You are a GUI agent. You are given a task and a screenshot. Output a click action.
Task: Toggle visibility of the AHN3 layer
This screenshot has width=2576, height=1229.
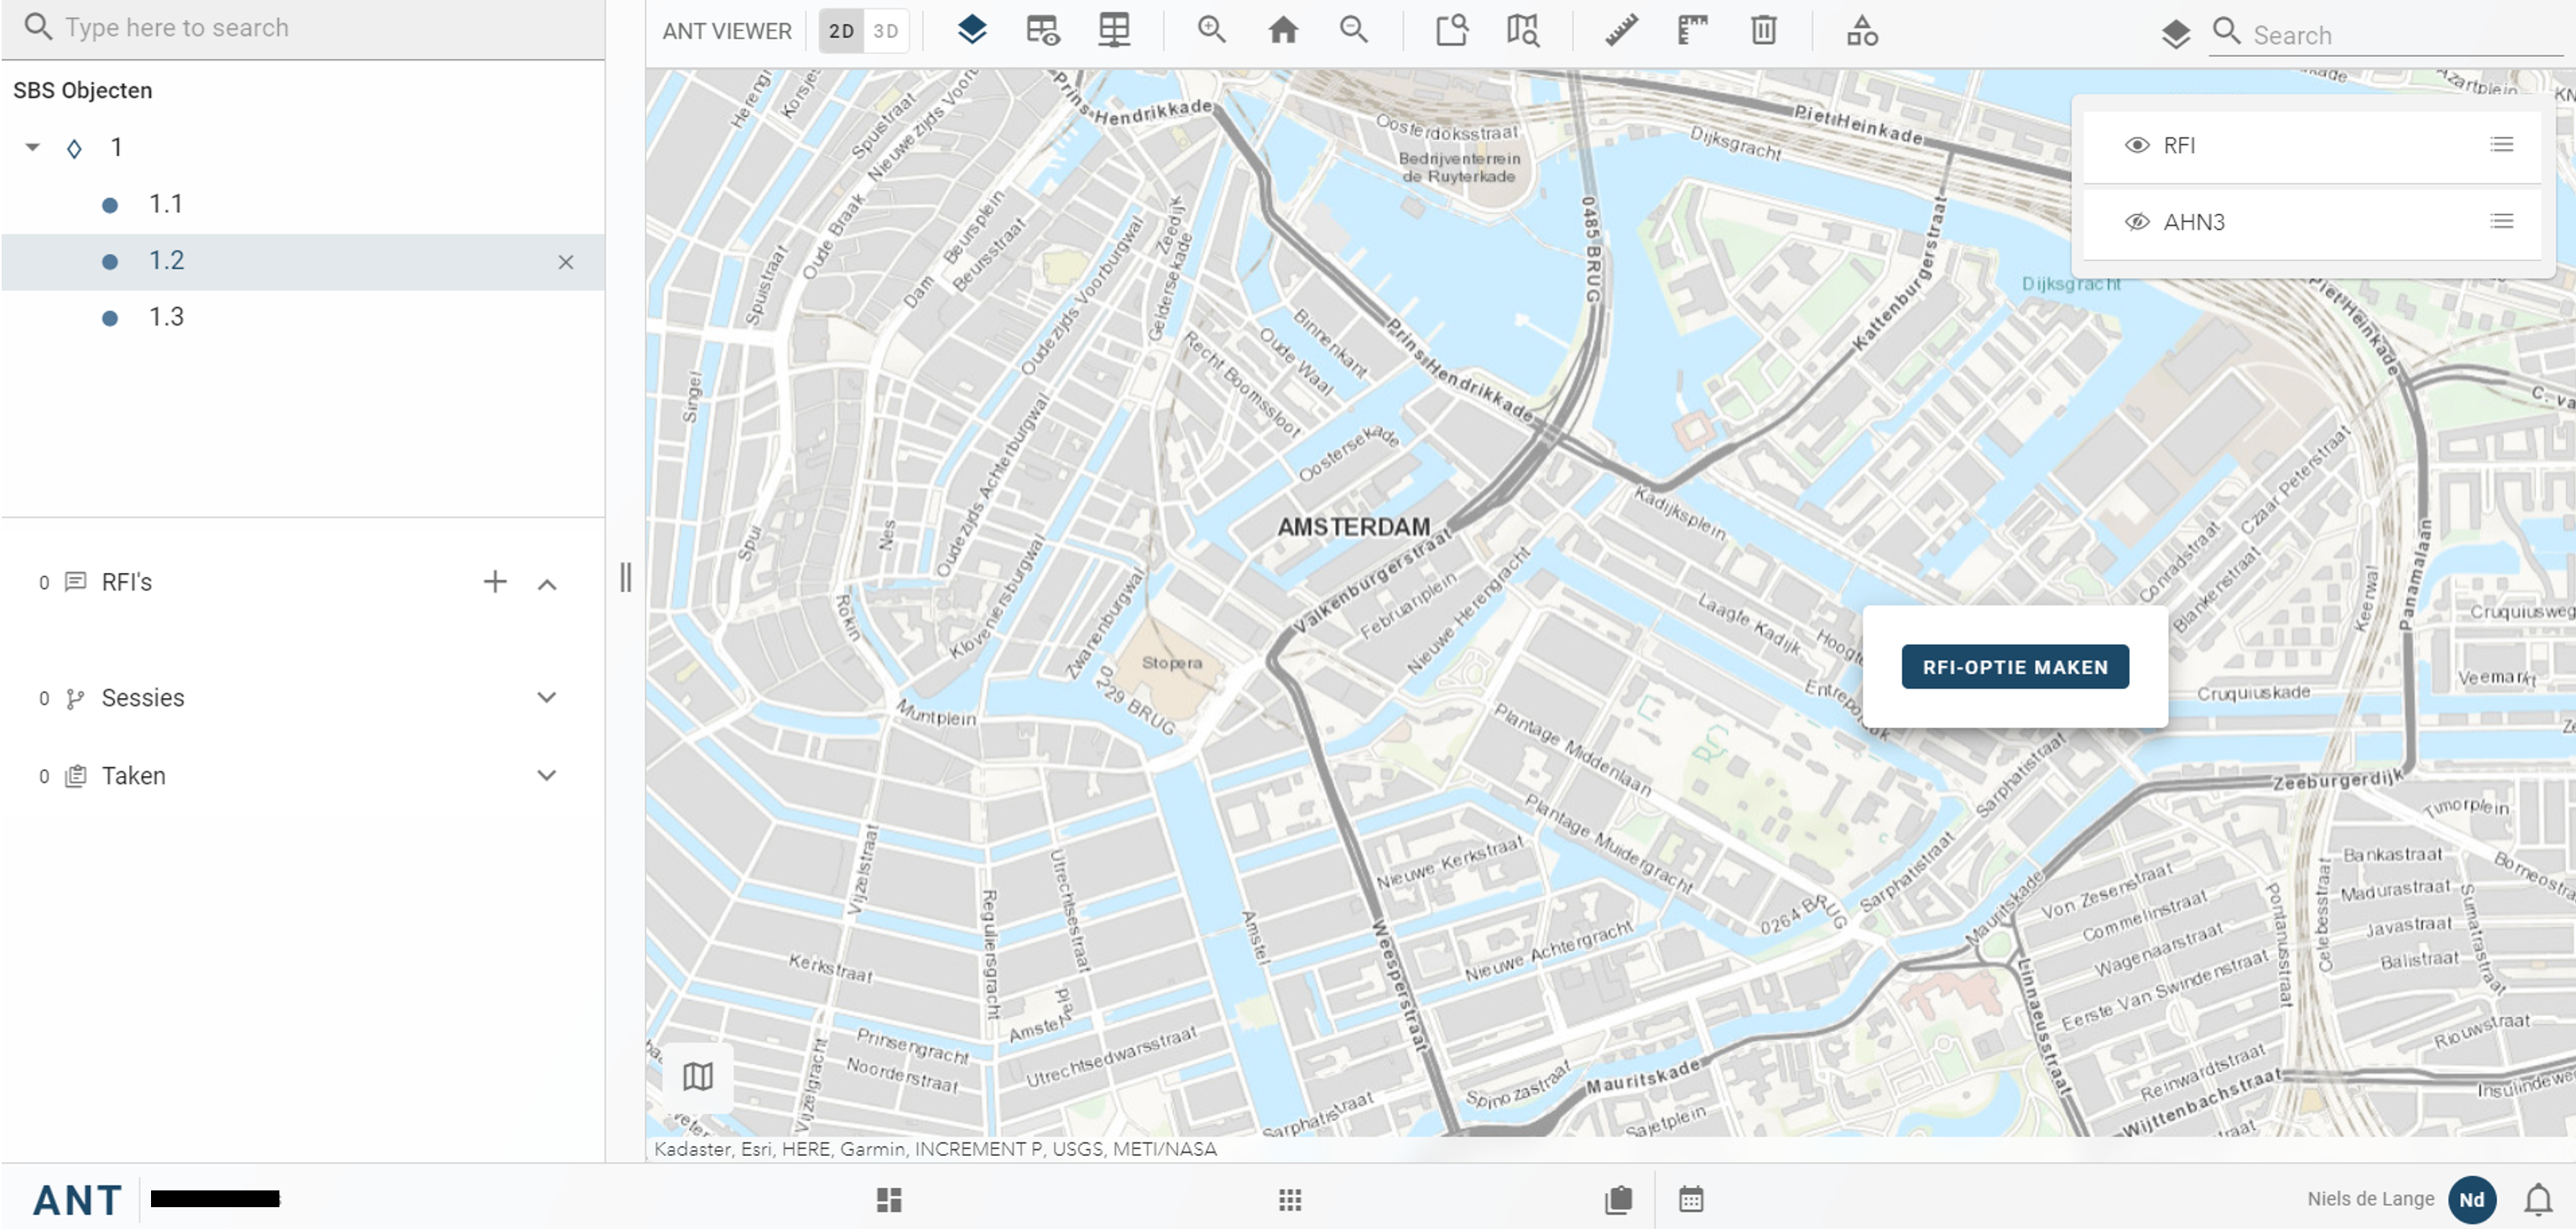point(2136,222)
